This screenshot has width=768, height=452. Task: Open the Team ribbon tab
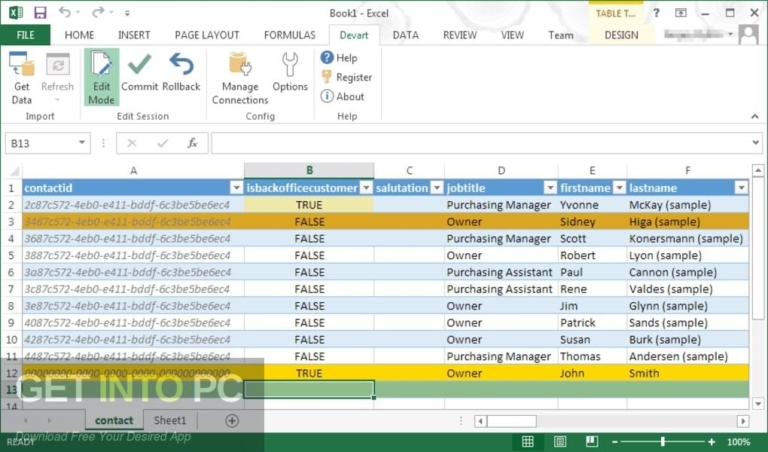tap(561, 35)
